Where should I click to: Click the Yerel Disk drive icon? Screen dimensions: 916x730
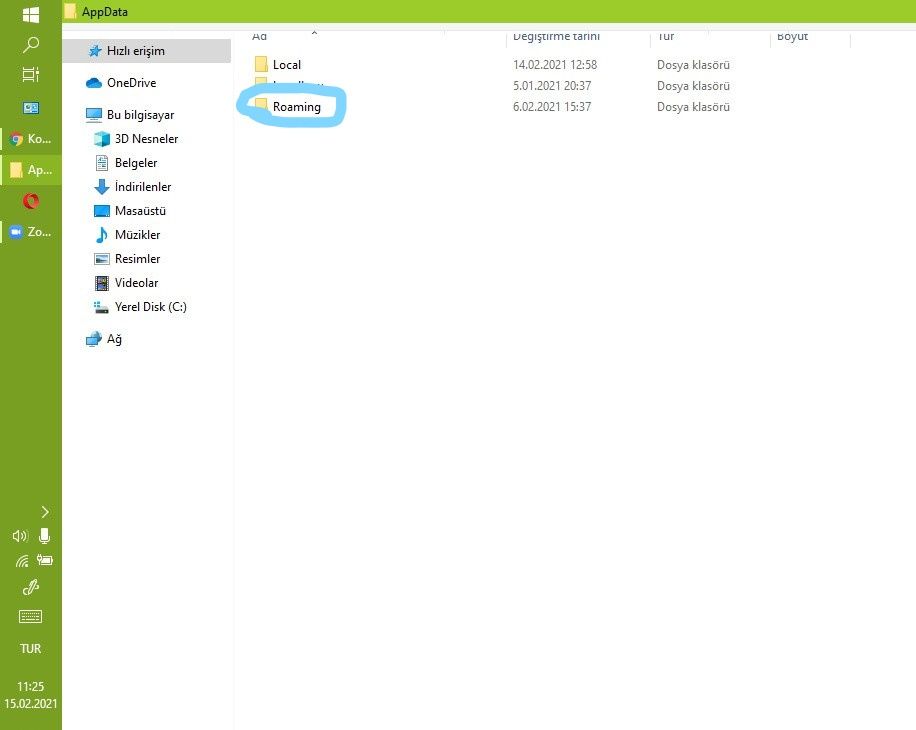pyautogui.click(x=102, y=307)
